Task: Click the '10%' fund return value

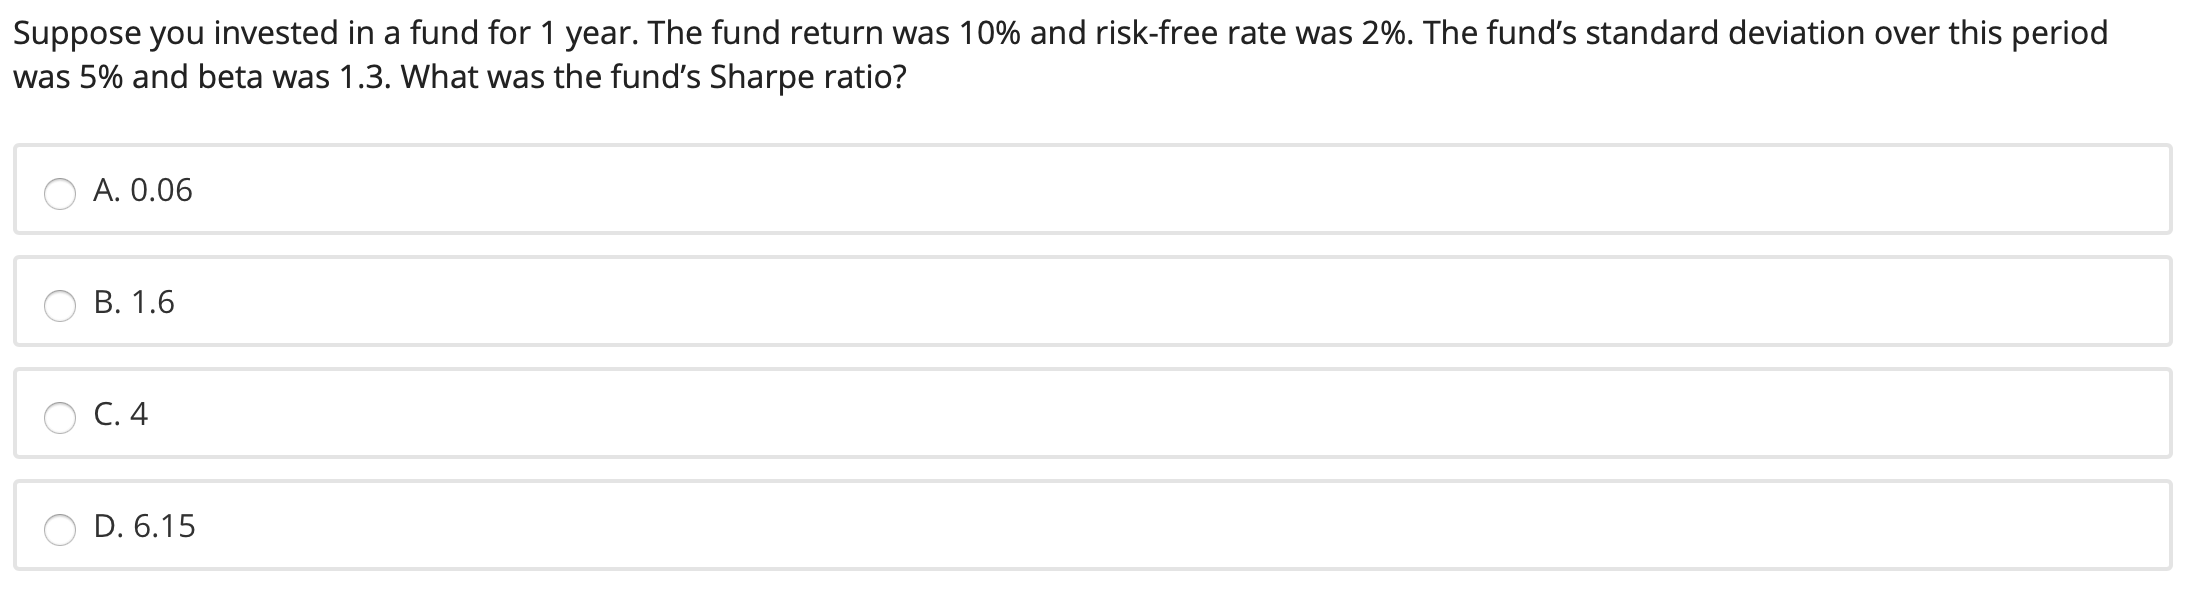Action: 990,33
